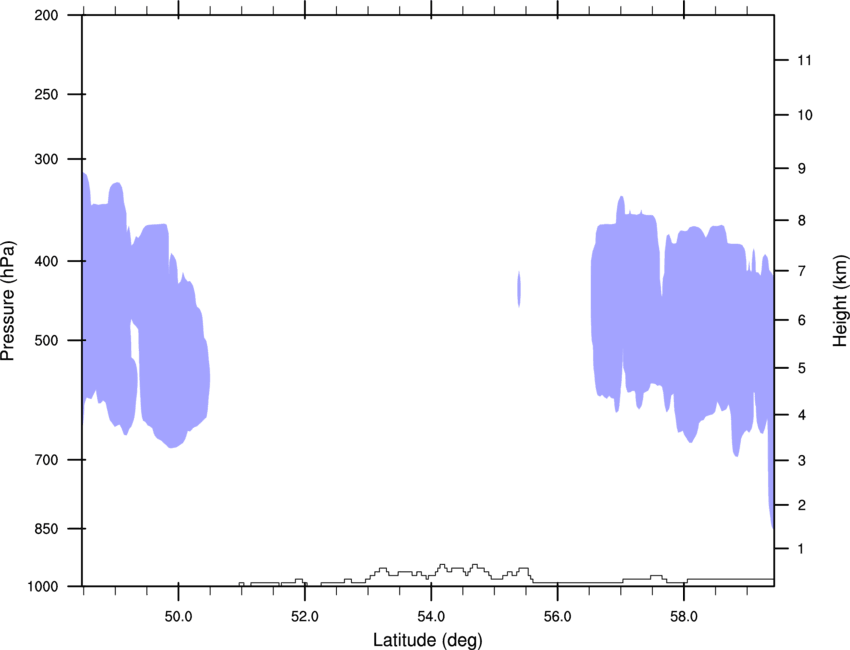Click the terrain outline peak near 54.2°
The width and height of the screenshot is (850, 650).
(x=442, y=565)
